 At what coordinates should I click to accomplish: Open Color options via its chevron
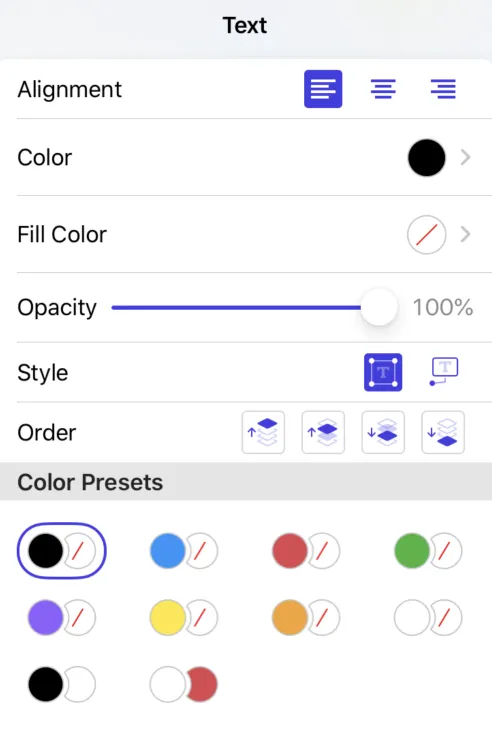click(x=465, y=158)
